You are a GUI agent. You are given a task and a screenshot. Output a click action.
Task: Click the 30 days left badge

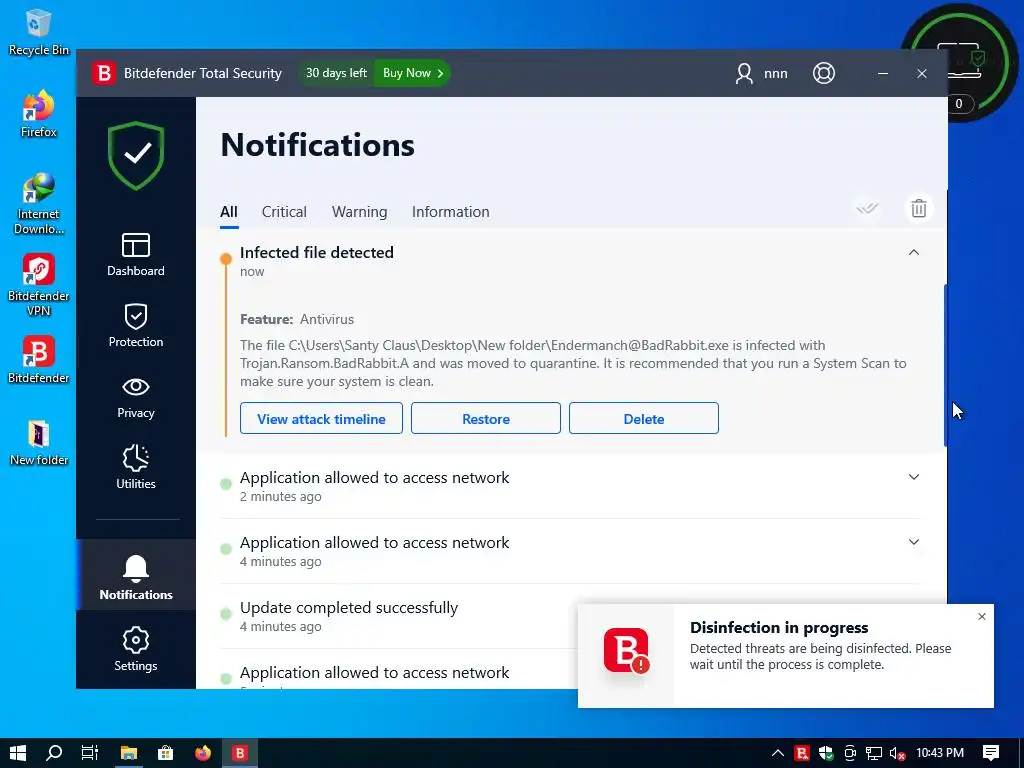pos(336,73)
